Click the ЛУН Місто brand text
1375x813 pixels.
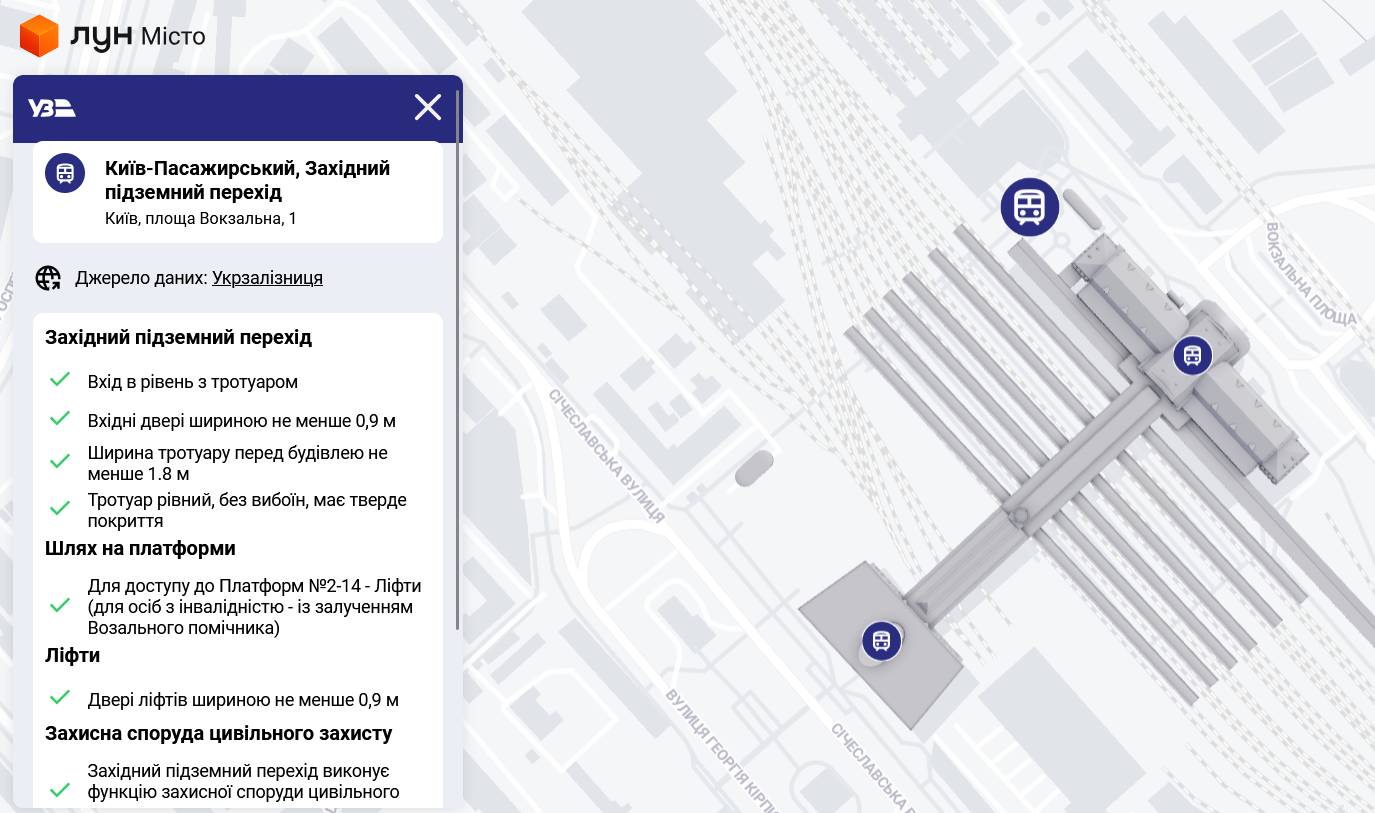point(138,37)
